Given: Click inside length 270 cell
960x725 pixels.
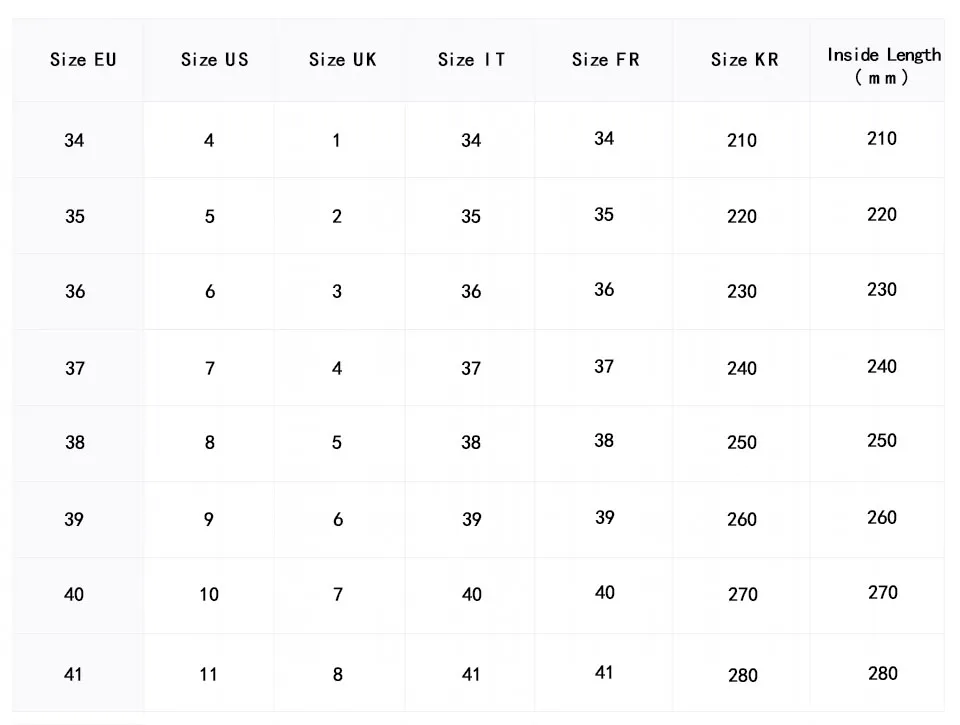Looking at the screenshot, I should [x=882, y=593].
